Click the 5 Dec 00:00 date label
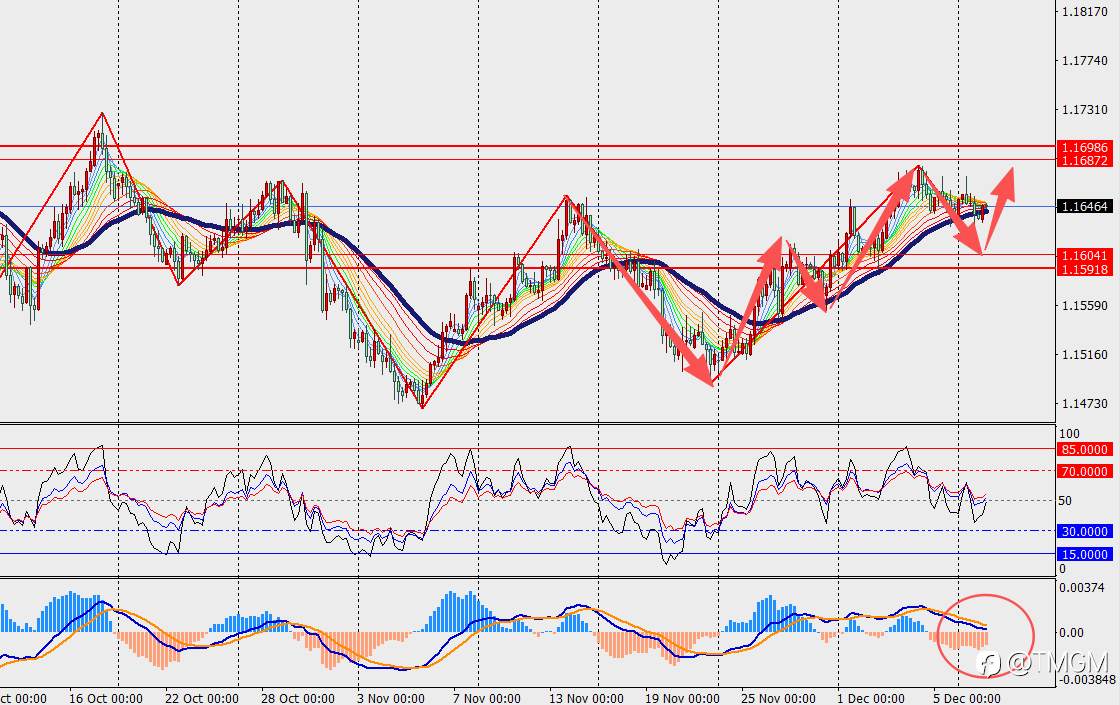 (967, 698)
